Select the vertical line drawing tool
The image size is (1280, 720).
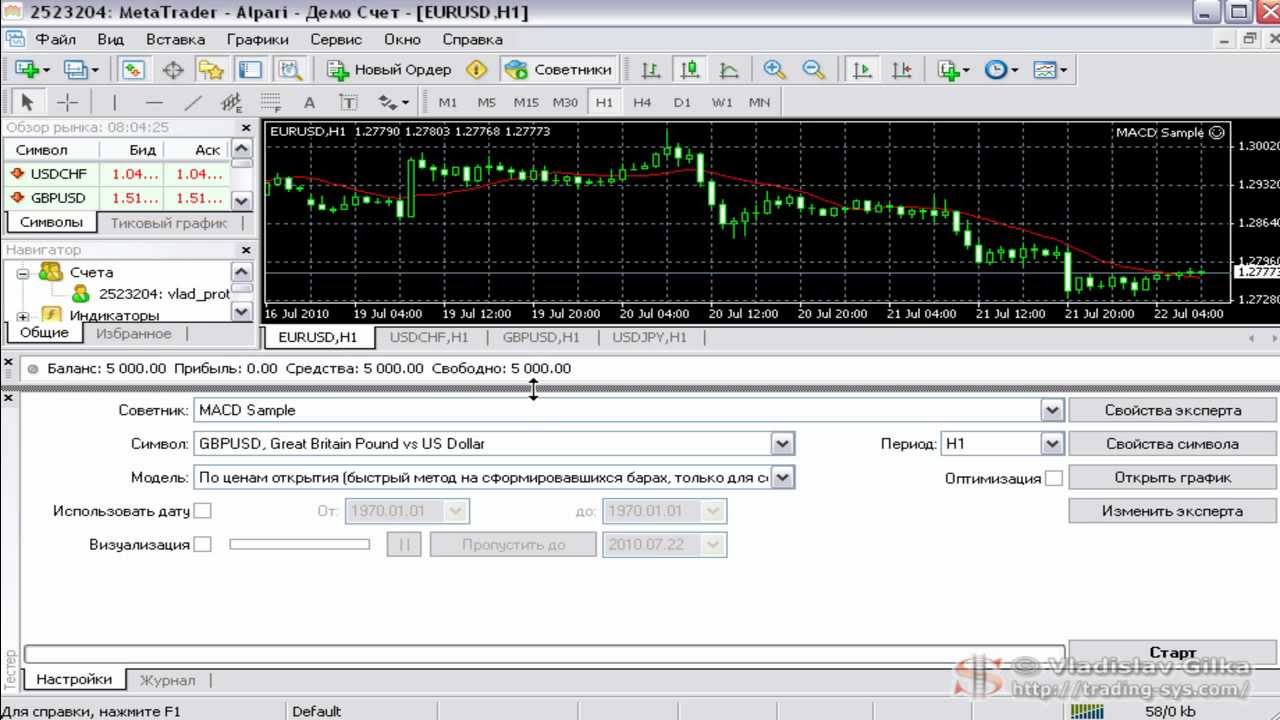114,102
